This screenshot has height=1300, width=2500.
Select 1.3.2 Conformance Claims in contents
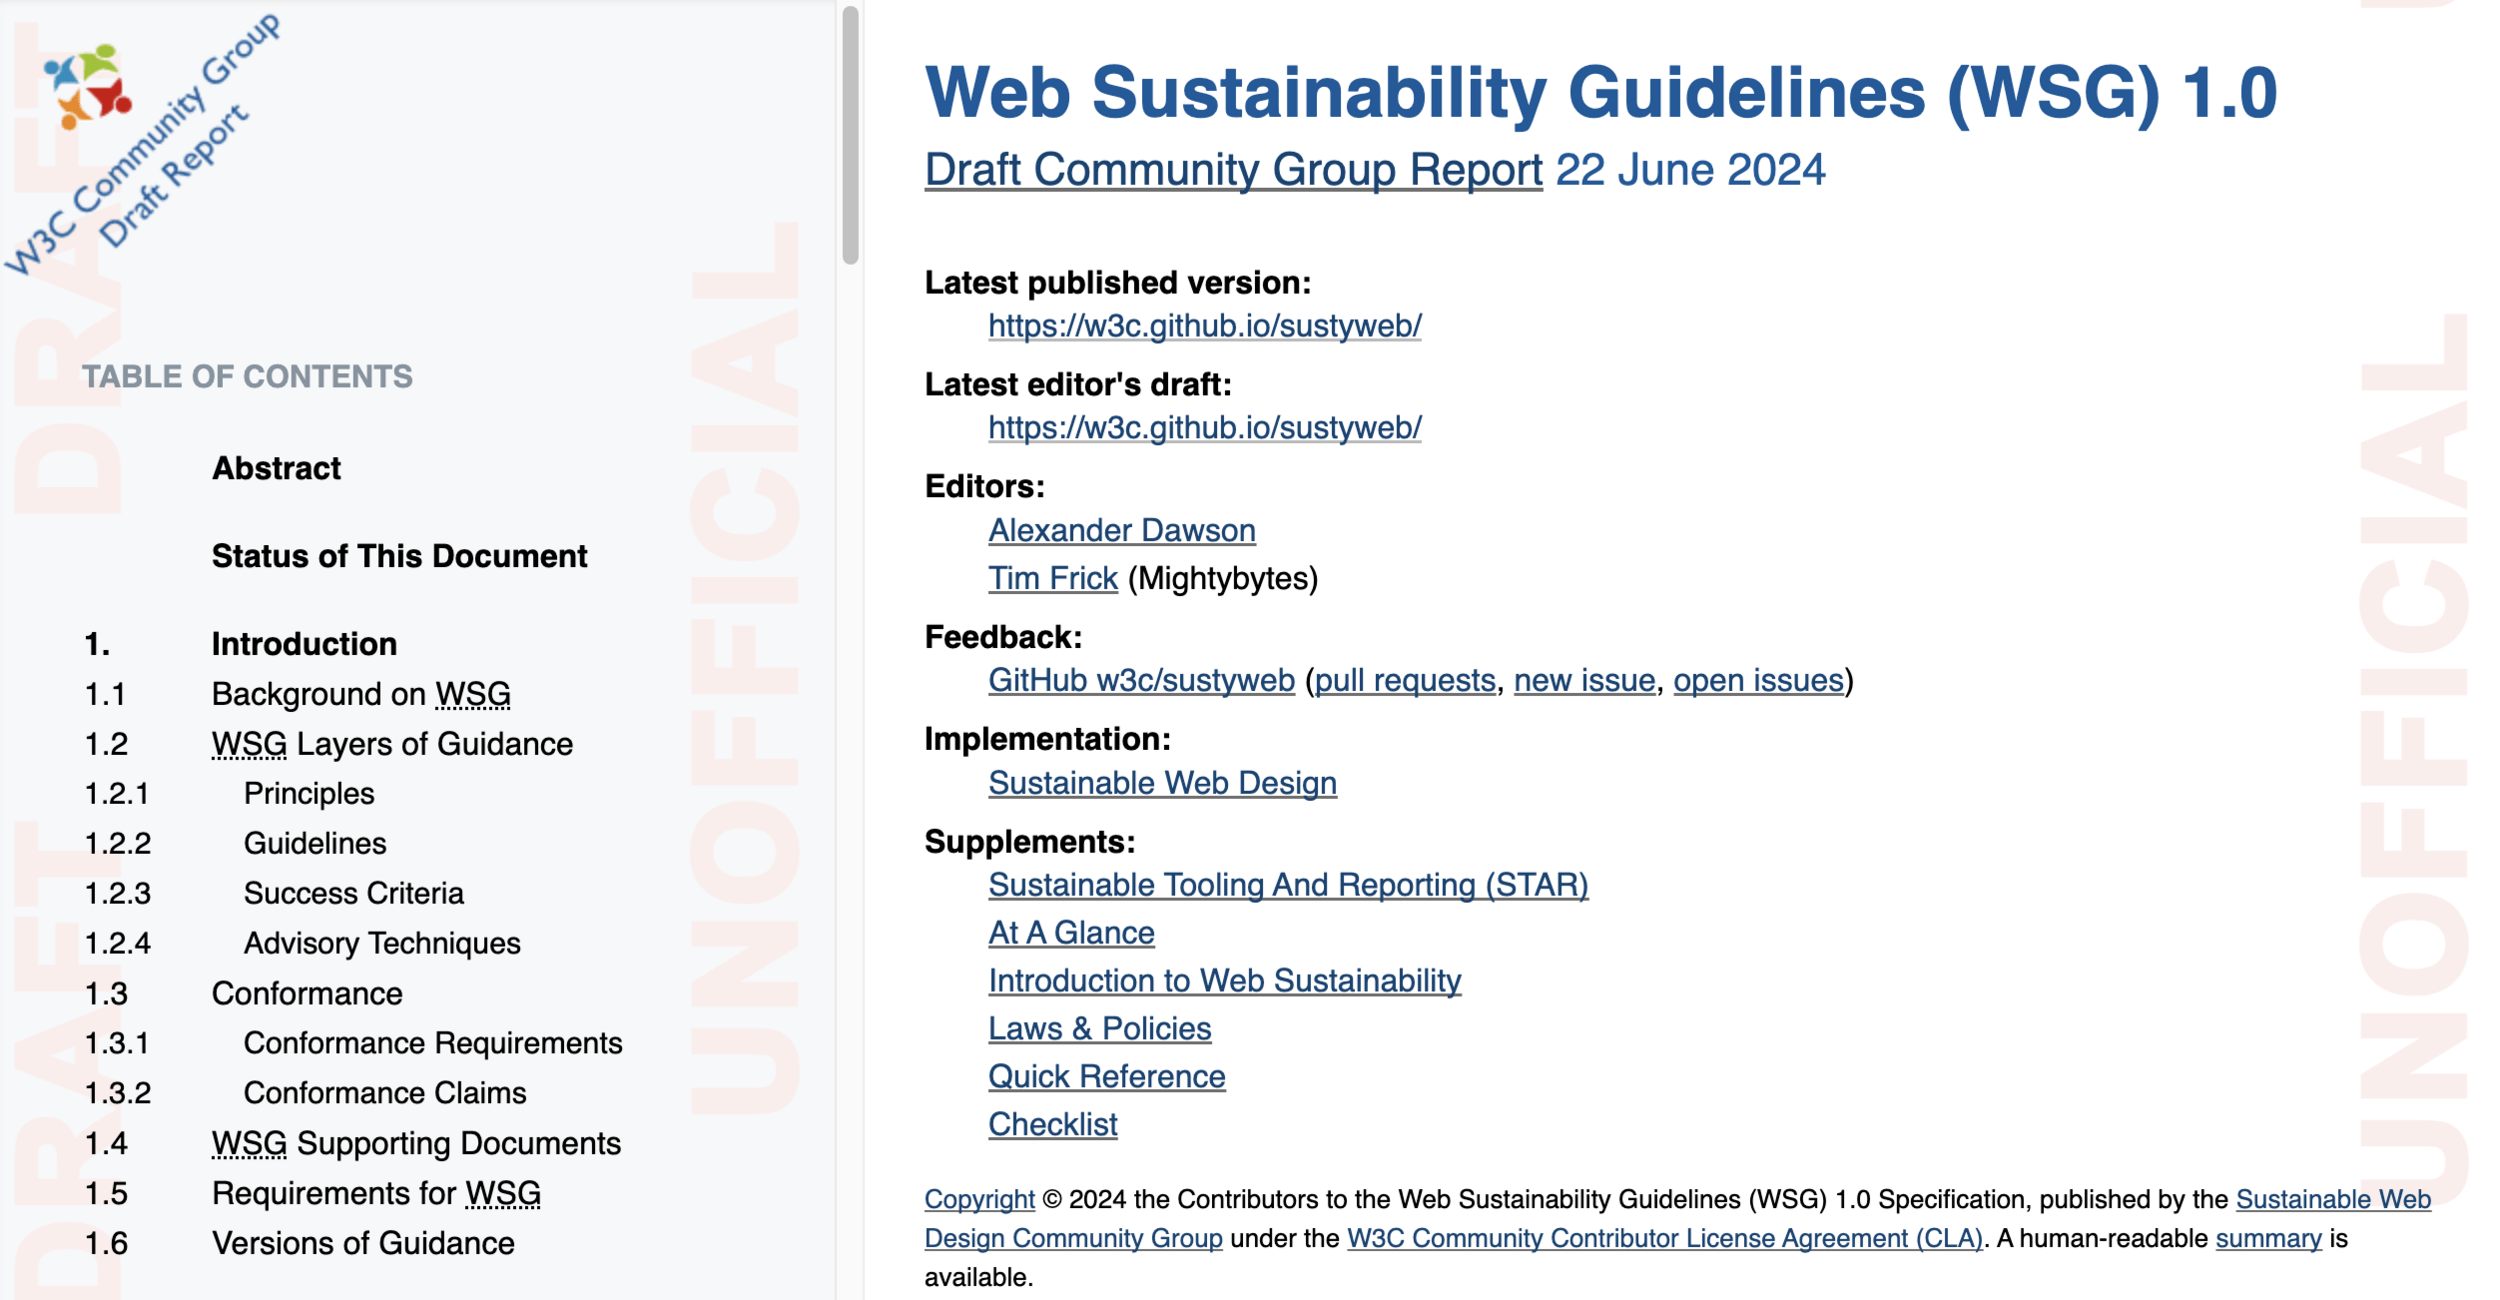click(x=384, y=1093)
